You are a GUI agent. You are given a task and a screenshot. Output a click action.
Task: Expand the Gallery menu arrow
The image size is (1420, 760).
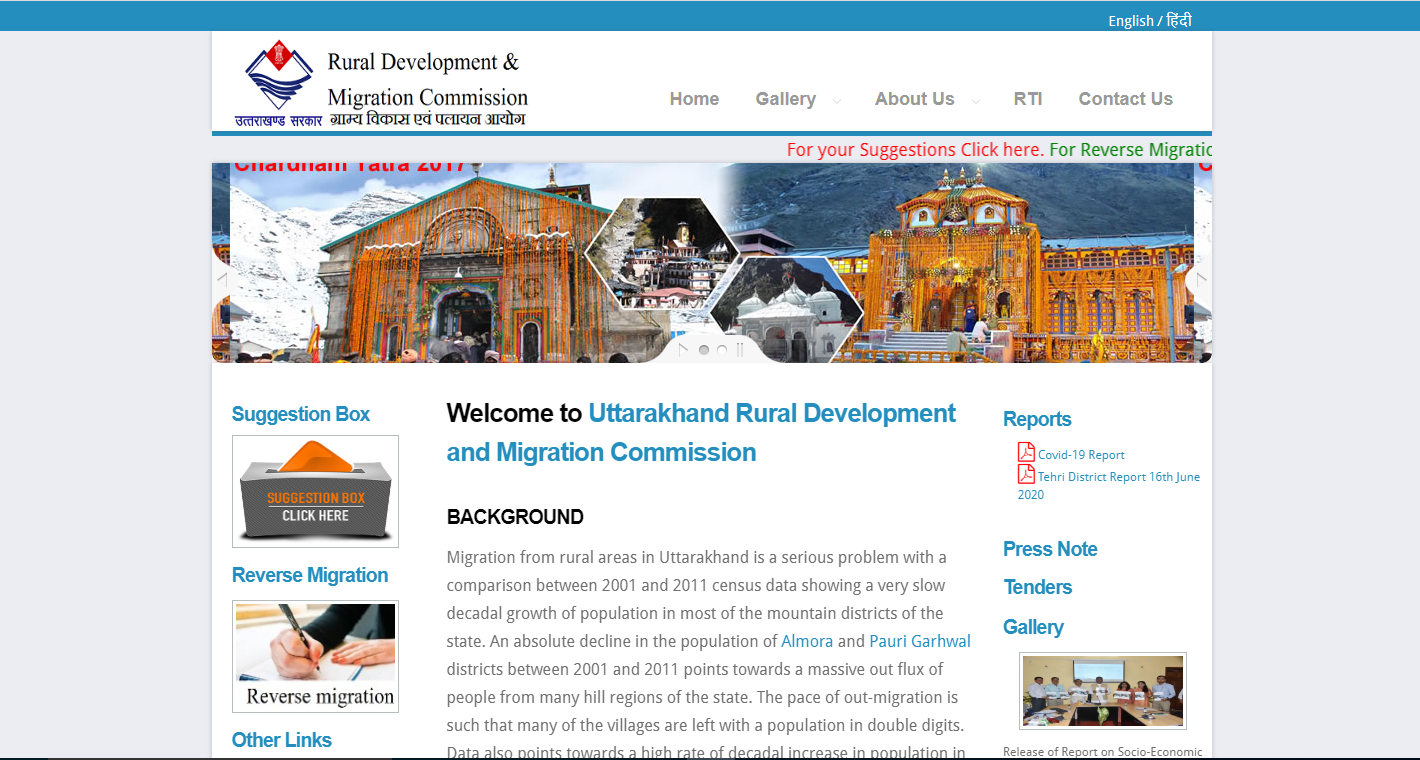click(x=837, y=101)
